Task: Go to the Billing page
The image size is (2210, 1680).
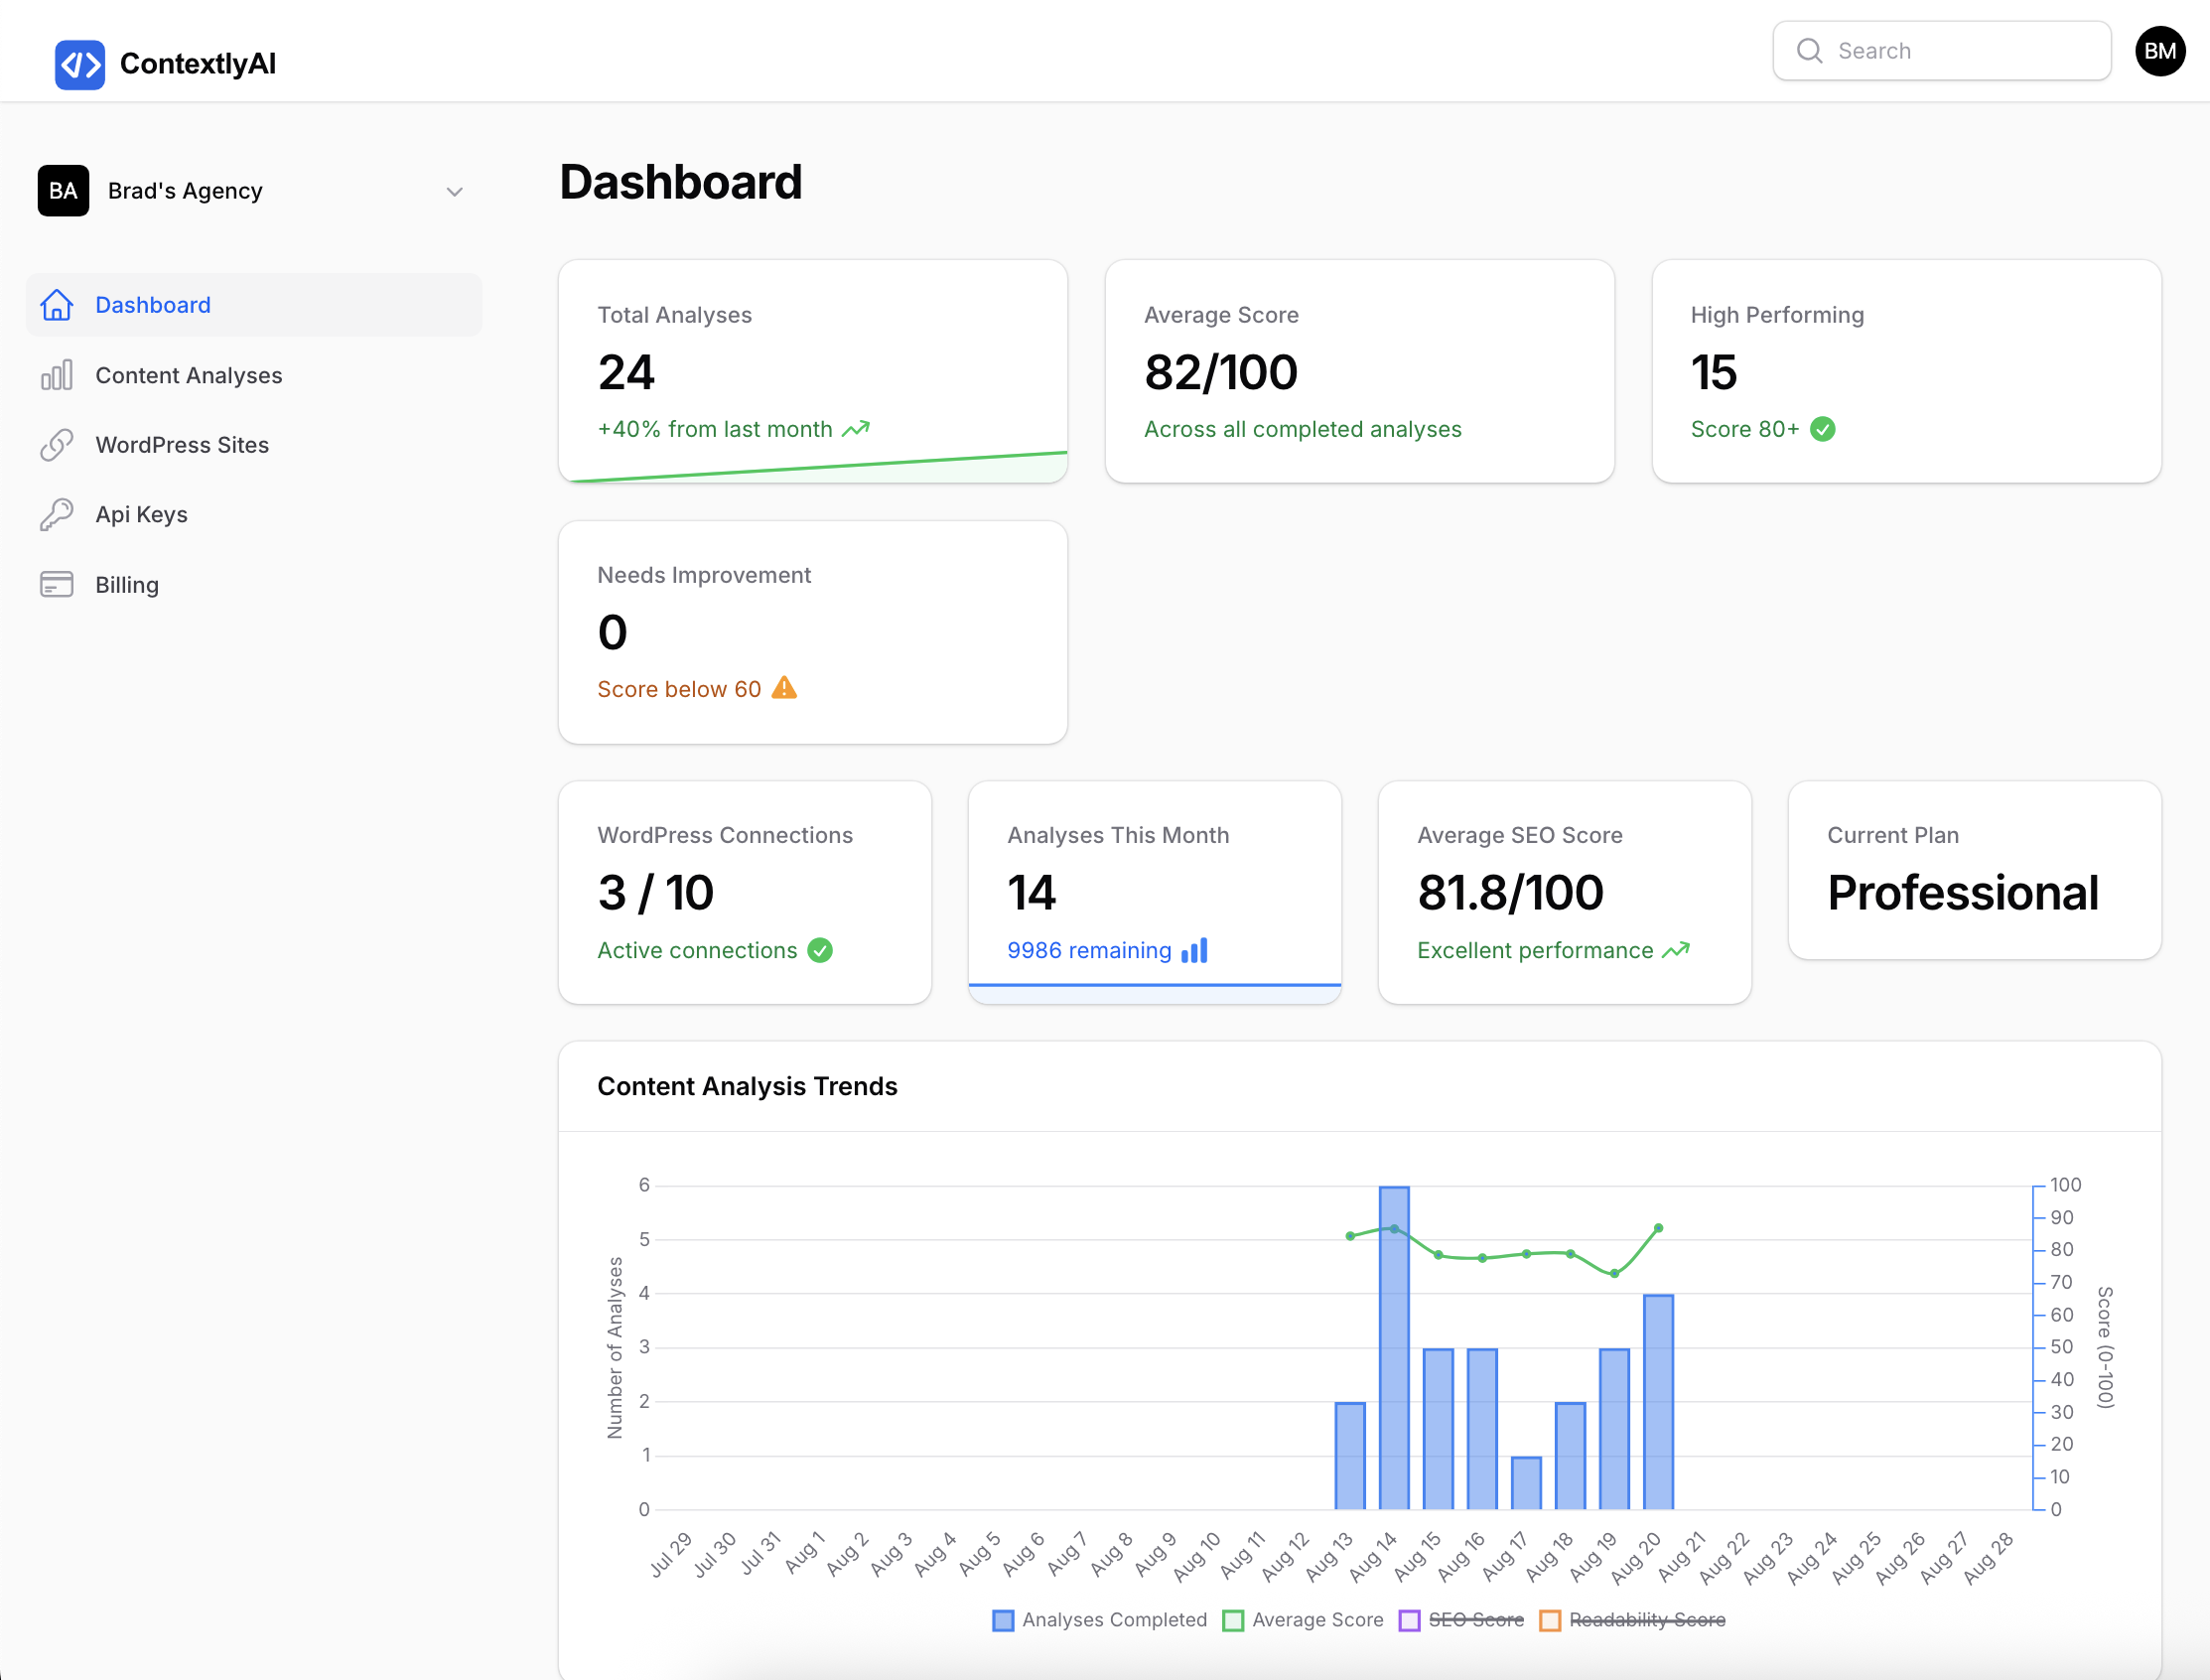Action: point(127,585)
